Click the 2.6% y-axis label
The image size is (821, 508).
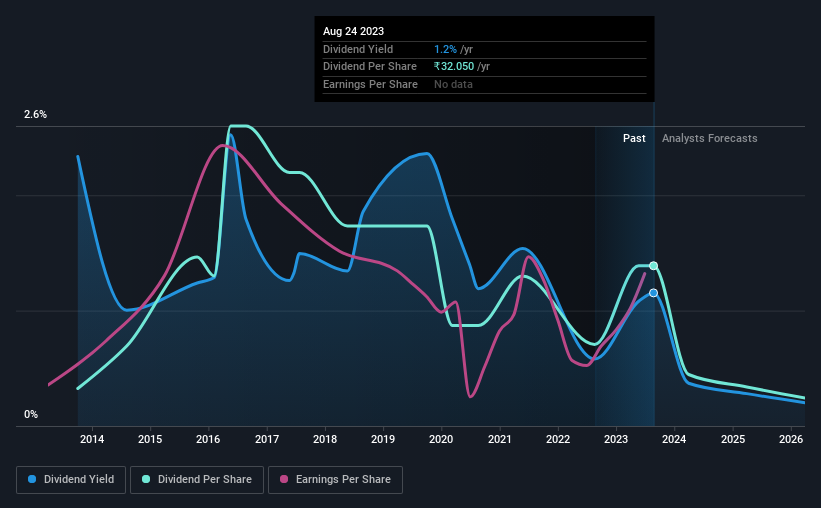point(35,114)
